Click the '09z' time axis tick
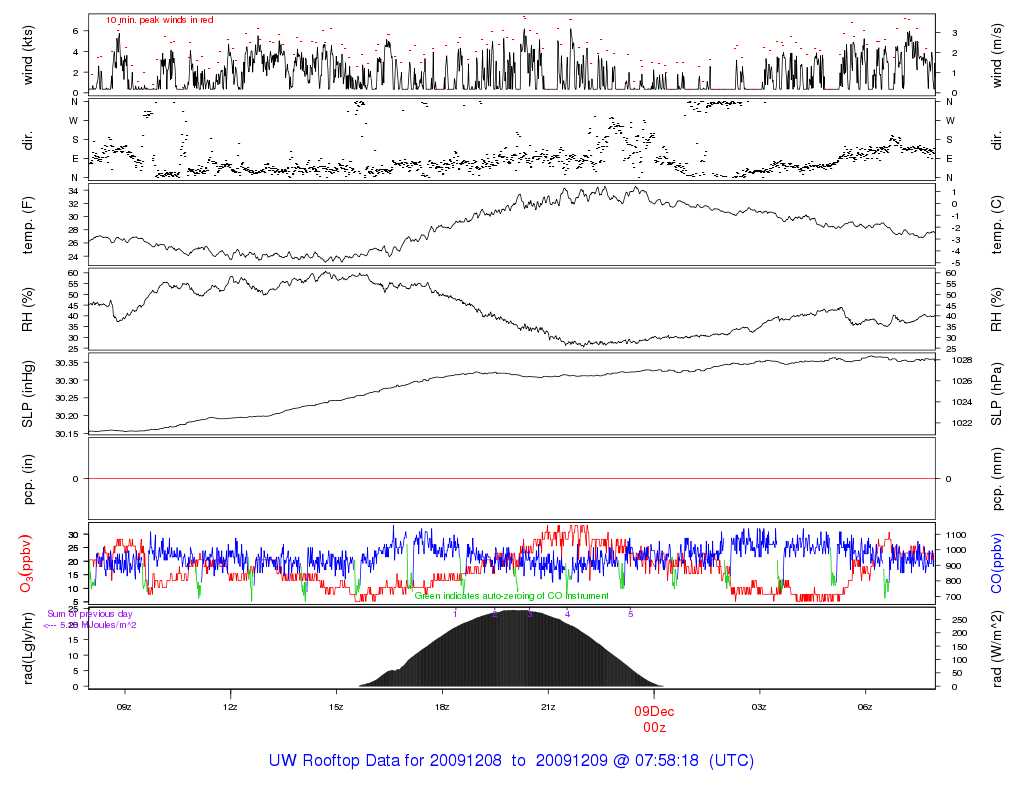The width and height of the screenshot is (1024, 800). [124, 707]
